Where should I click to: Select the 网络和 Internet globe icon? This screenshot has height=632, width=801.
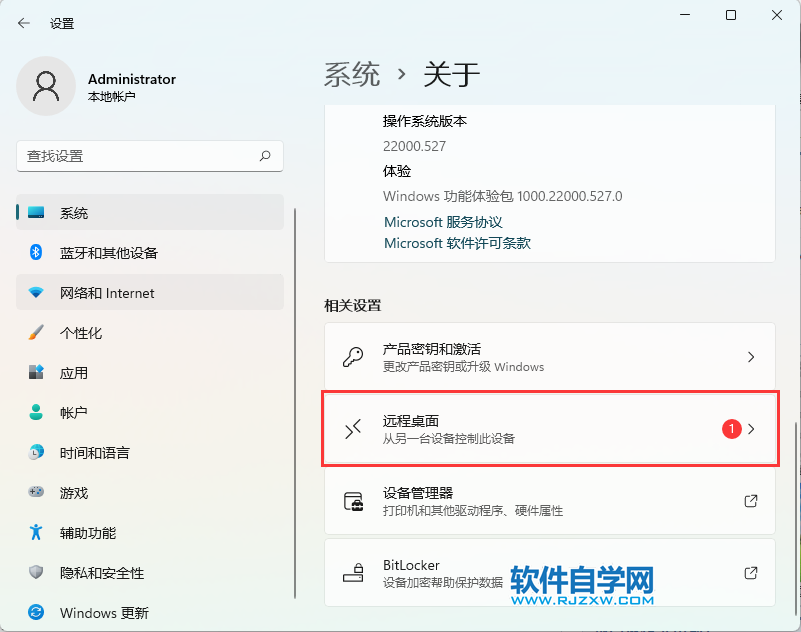pos(35,293)
